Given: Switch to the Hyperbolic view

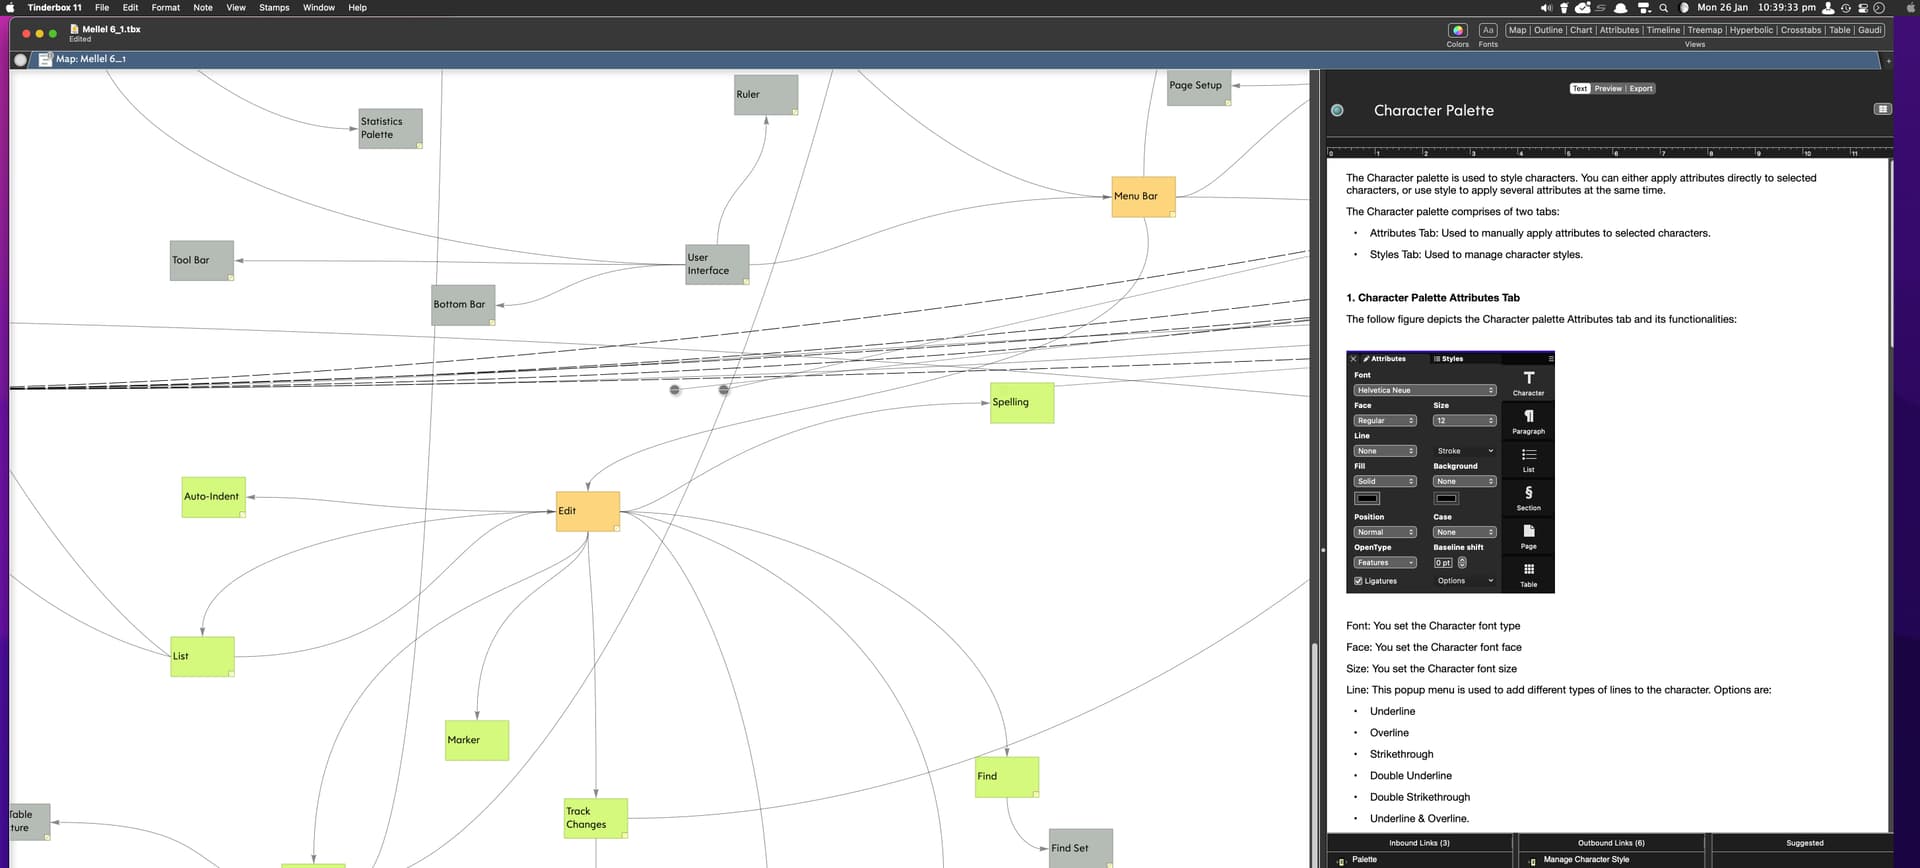Looking at the screenshot, I should coord(1751,30).
